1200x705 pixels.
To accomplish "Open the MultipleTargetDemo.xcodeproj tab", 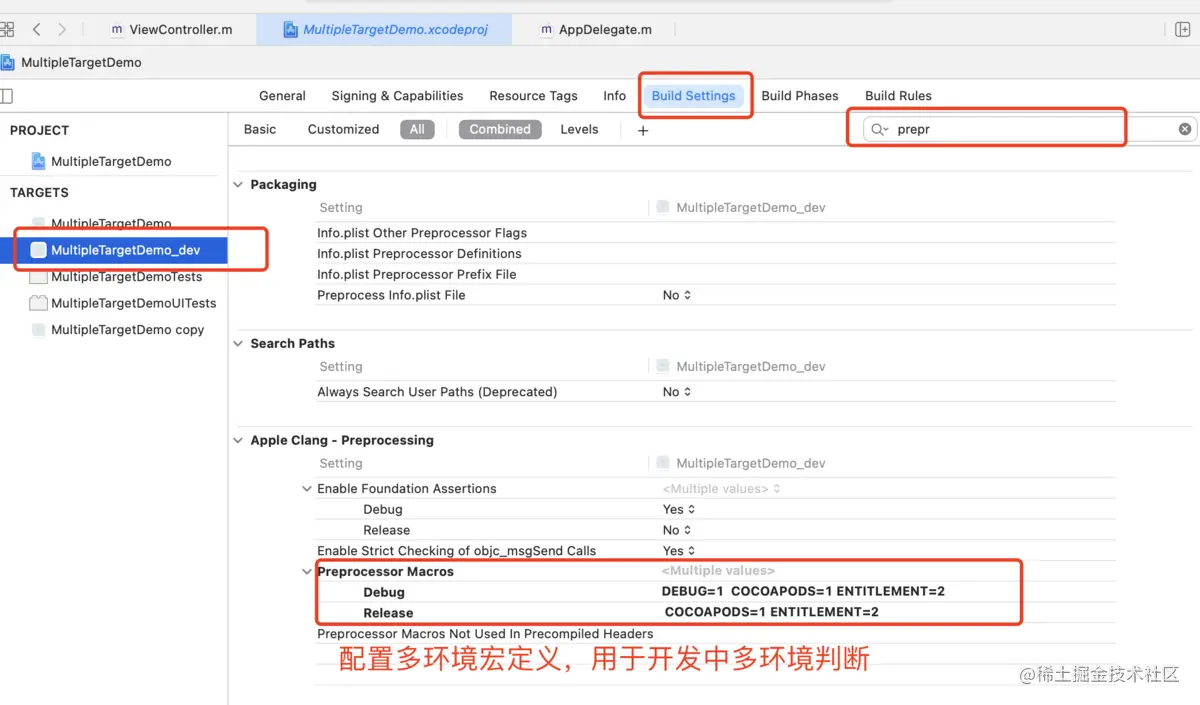I will [385, 30].
